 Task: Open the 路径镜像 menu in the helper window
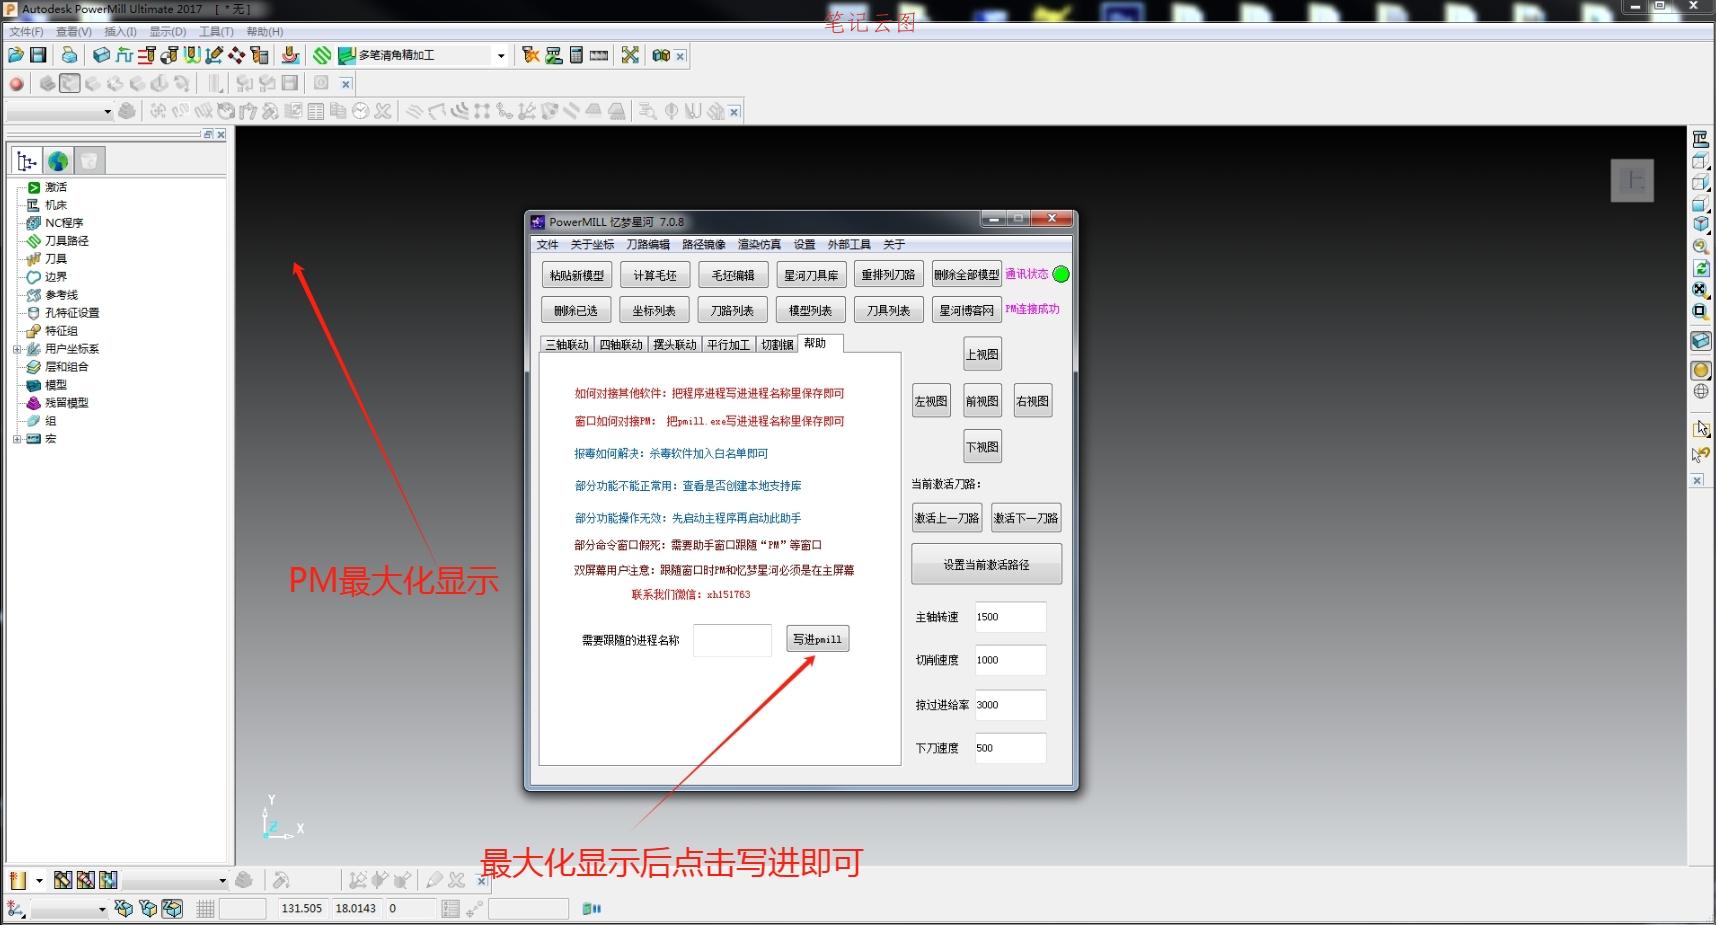tap(703, 244)
